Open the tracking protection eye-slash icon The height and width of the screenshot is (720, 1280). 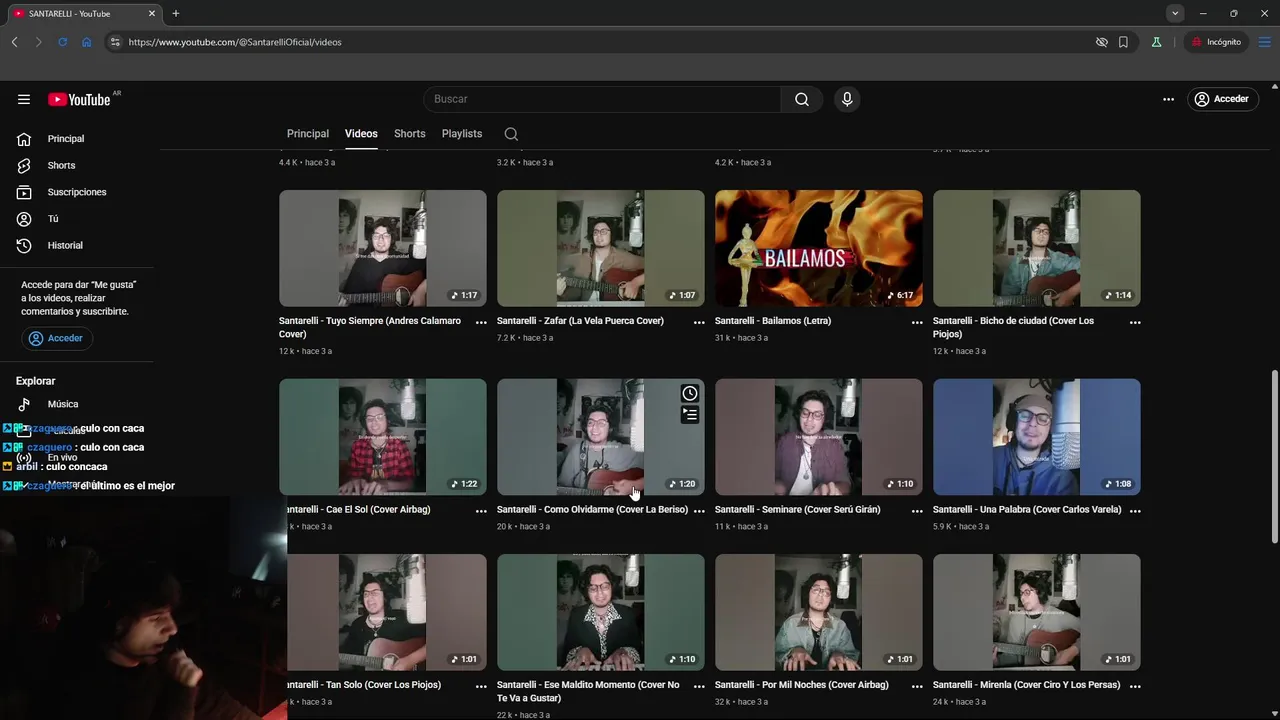point(1101,42)
